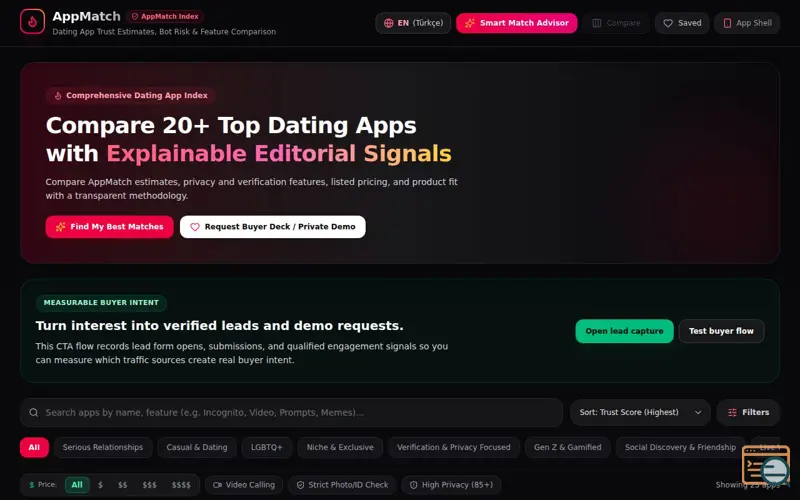Select the Casual & Dating category

pos(197,447)
